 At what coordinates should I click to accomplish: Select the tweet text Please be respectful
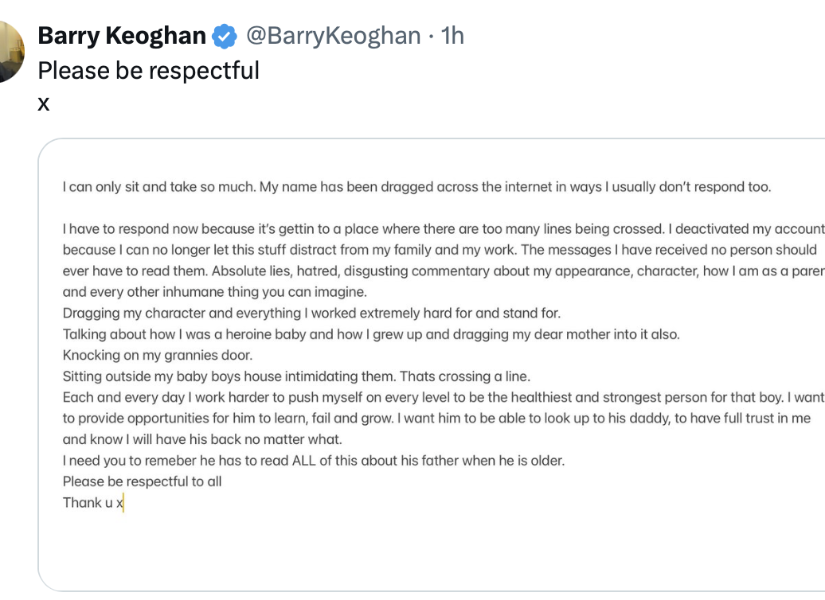pyautogui.click(x=148, y=71)
